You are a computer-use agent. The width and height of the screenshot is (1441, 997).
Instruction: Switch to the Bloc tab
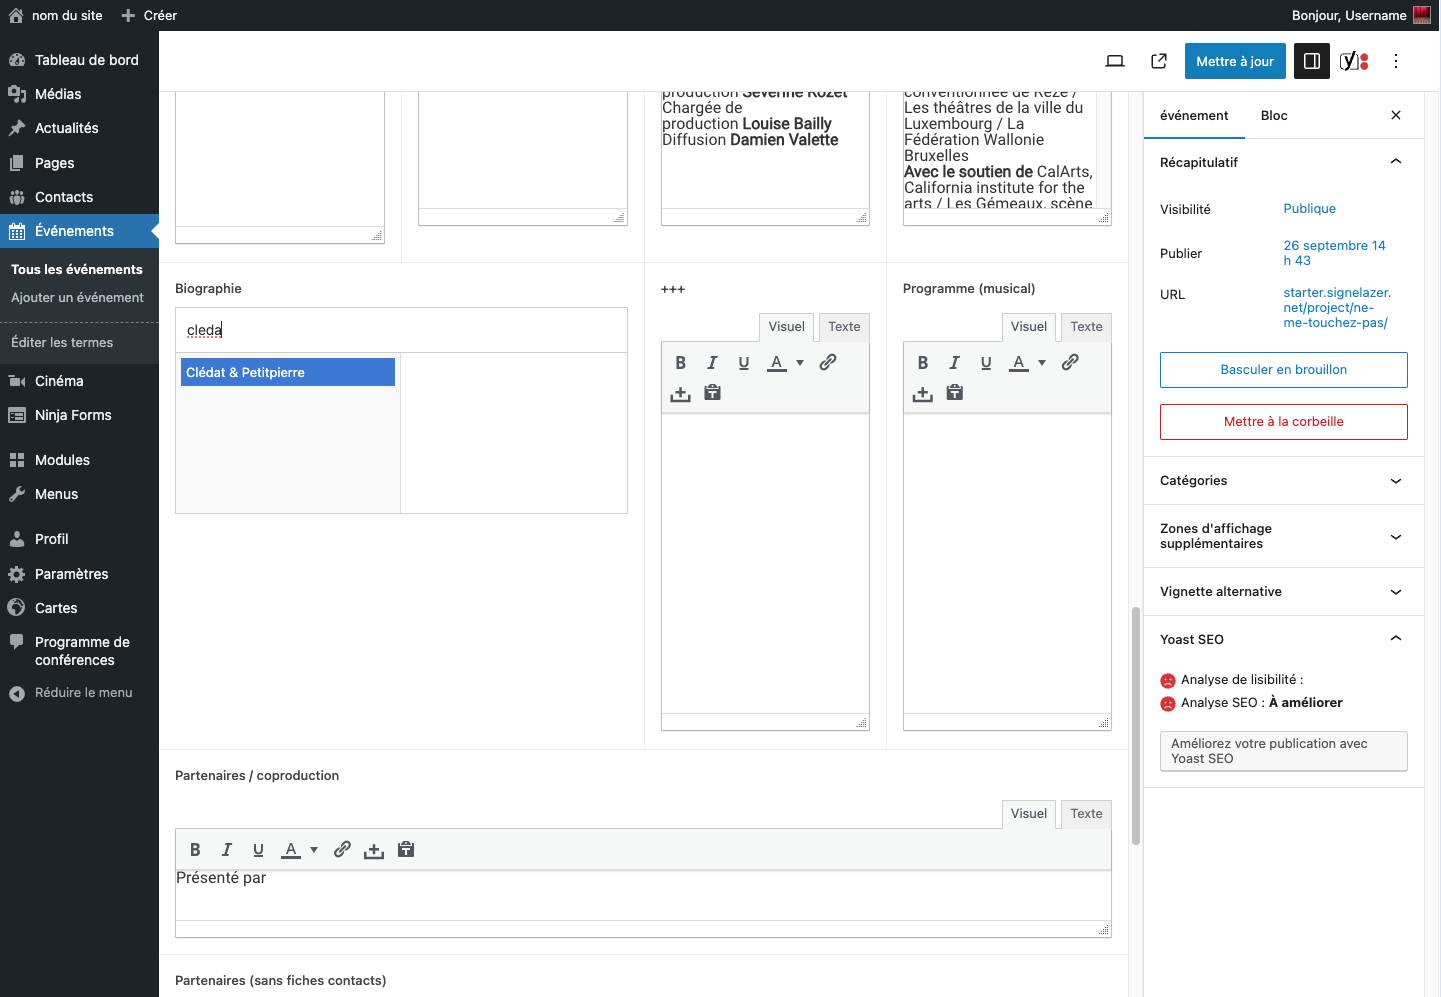[x=1274, y=116]
